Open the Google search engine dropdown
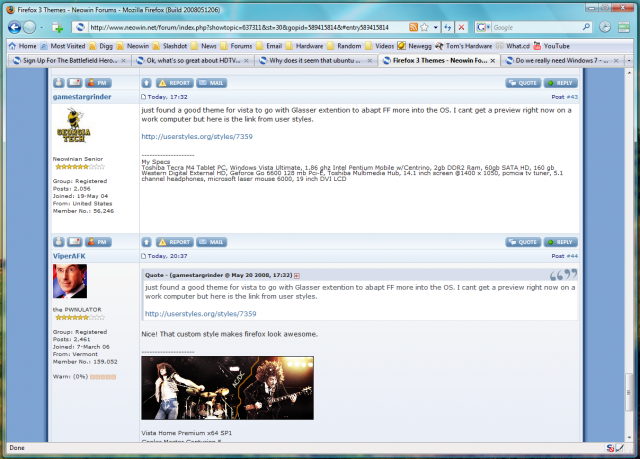 pos(483,27)
